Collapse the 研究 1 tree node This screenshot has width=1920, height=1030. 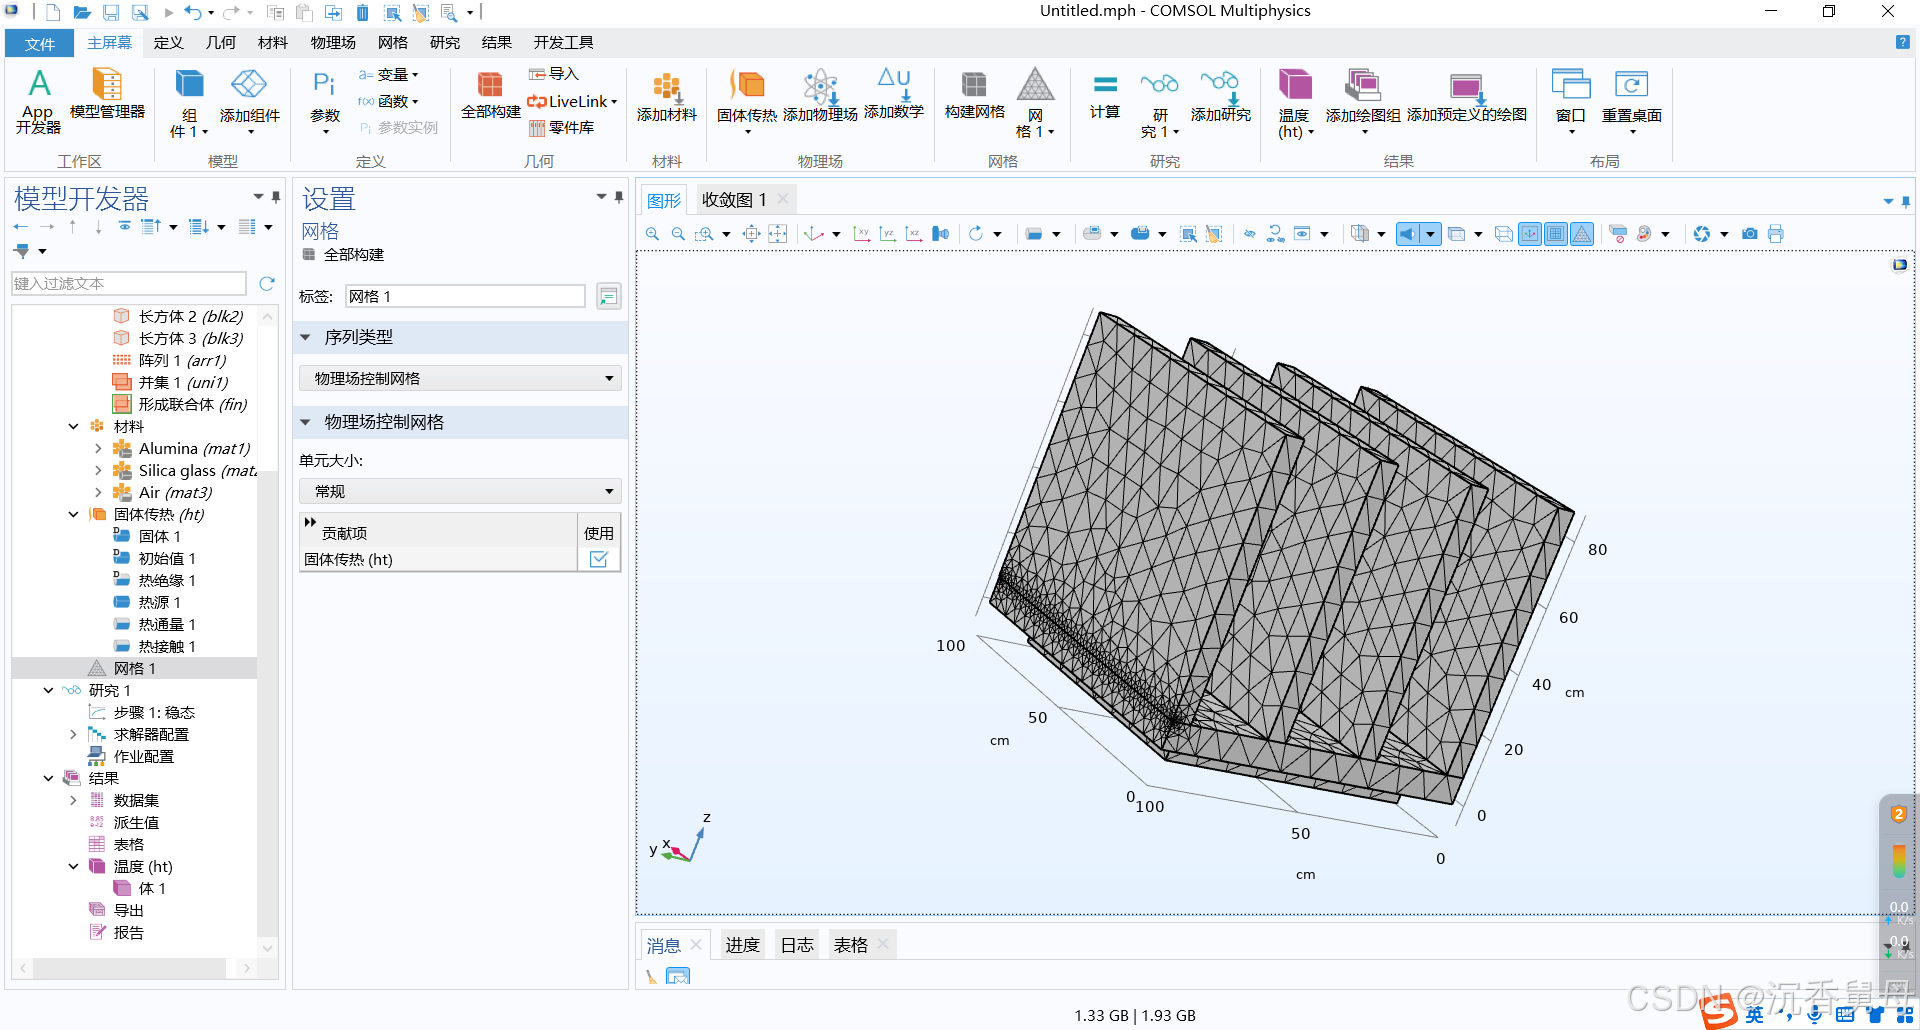(x=48, y=690)
